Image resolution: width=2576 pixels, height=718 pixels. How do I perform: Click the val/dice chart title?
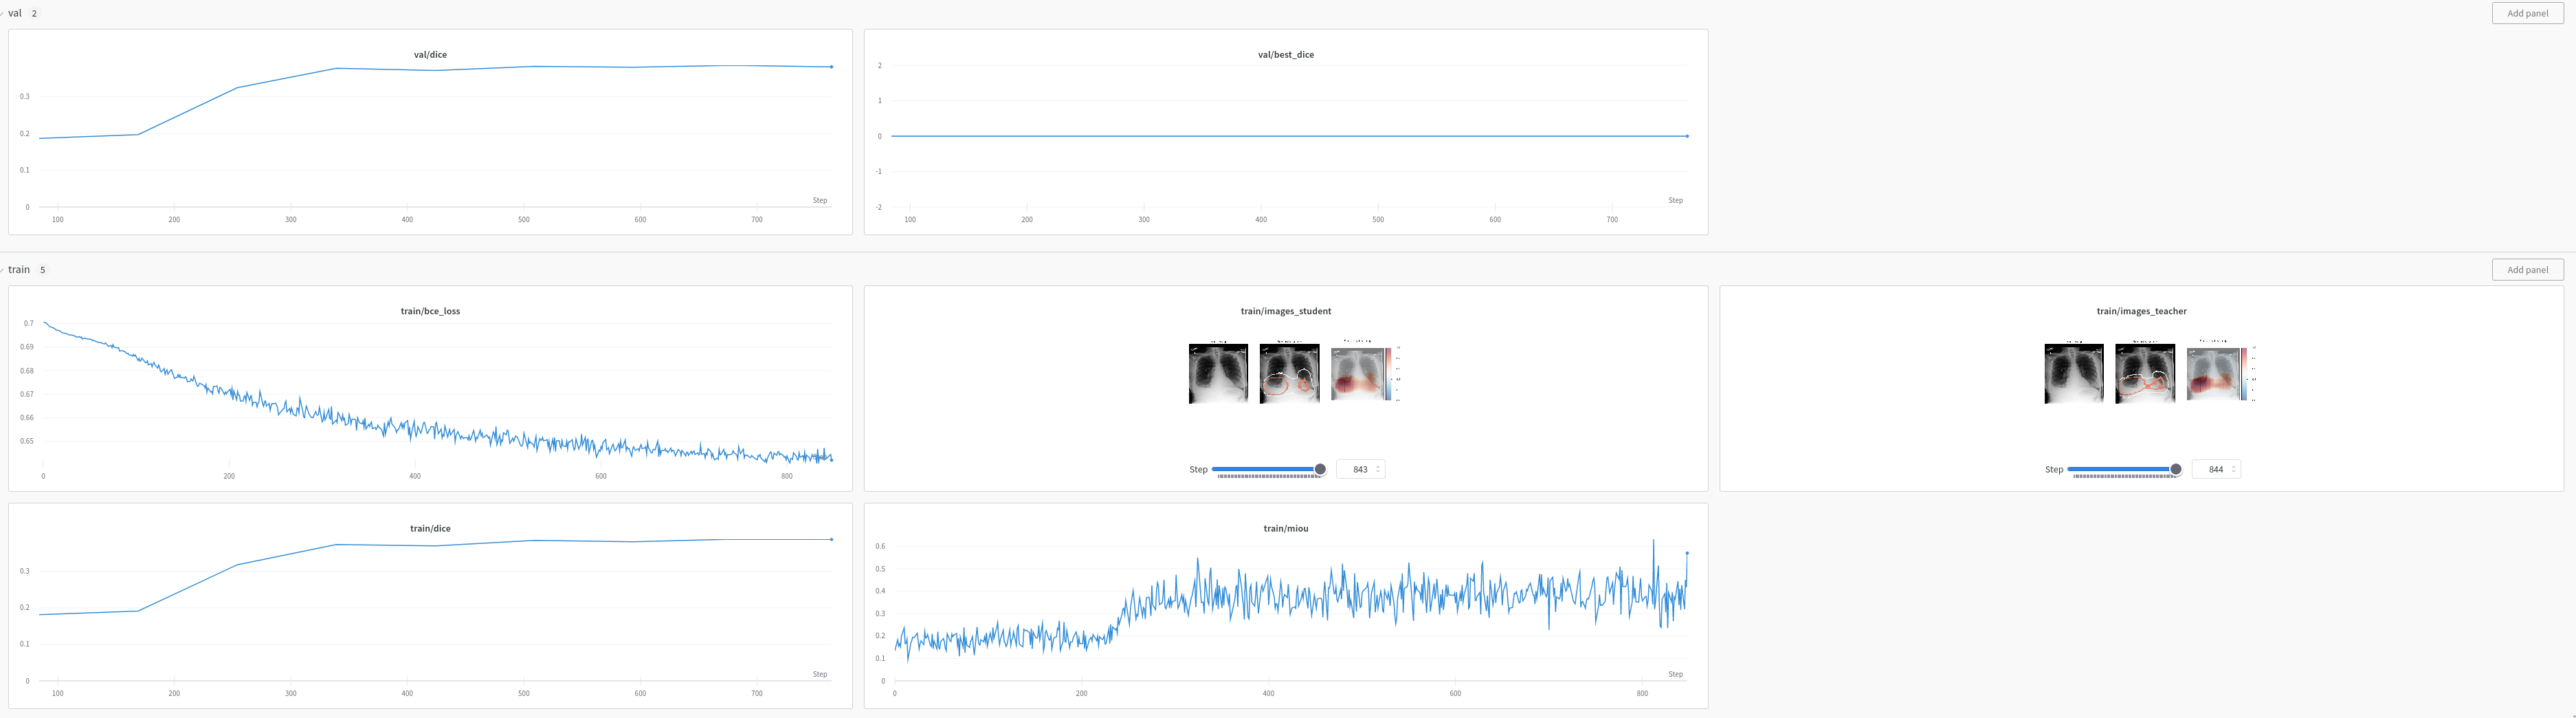tap(430, 55)
